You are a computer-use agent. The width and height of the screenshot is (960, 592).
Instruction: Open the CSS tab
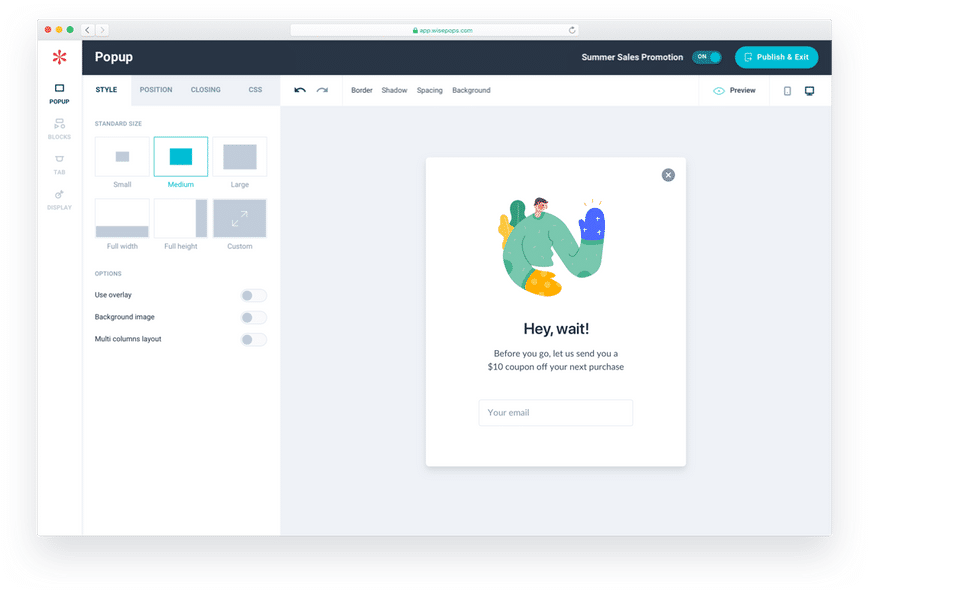coord(255,90)
